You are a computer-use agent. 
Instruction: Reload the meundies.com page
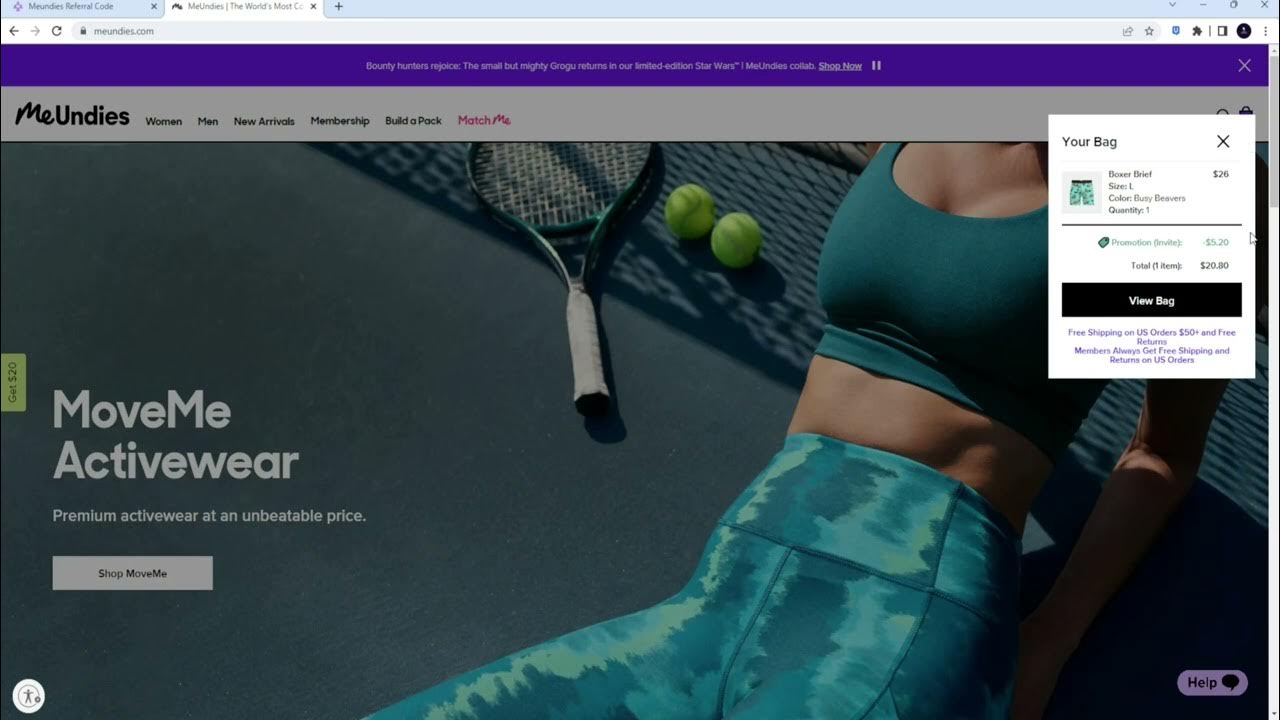pyautogui.click(x=57, y=31)
